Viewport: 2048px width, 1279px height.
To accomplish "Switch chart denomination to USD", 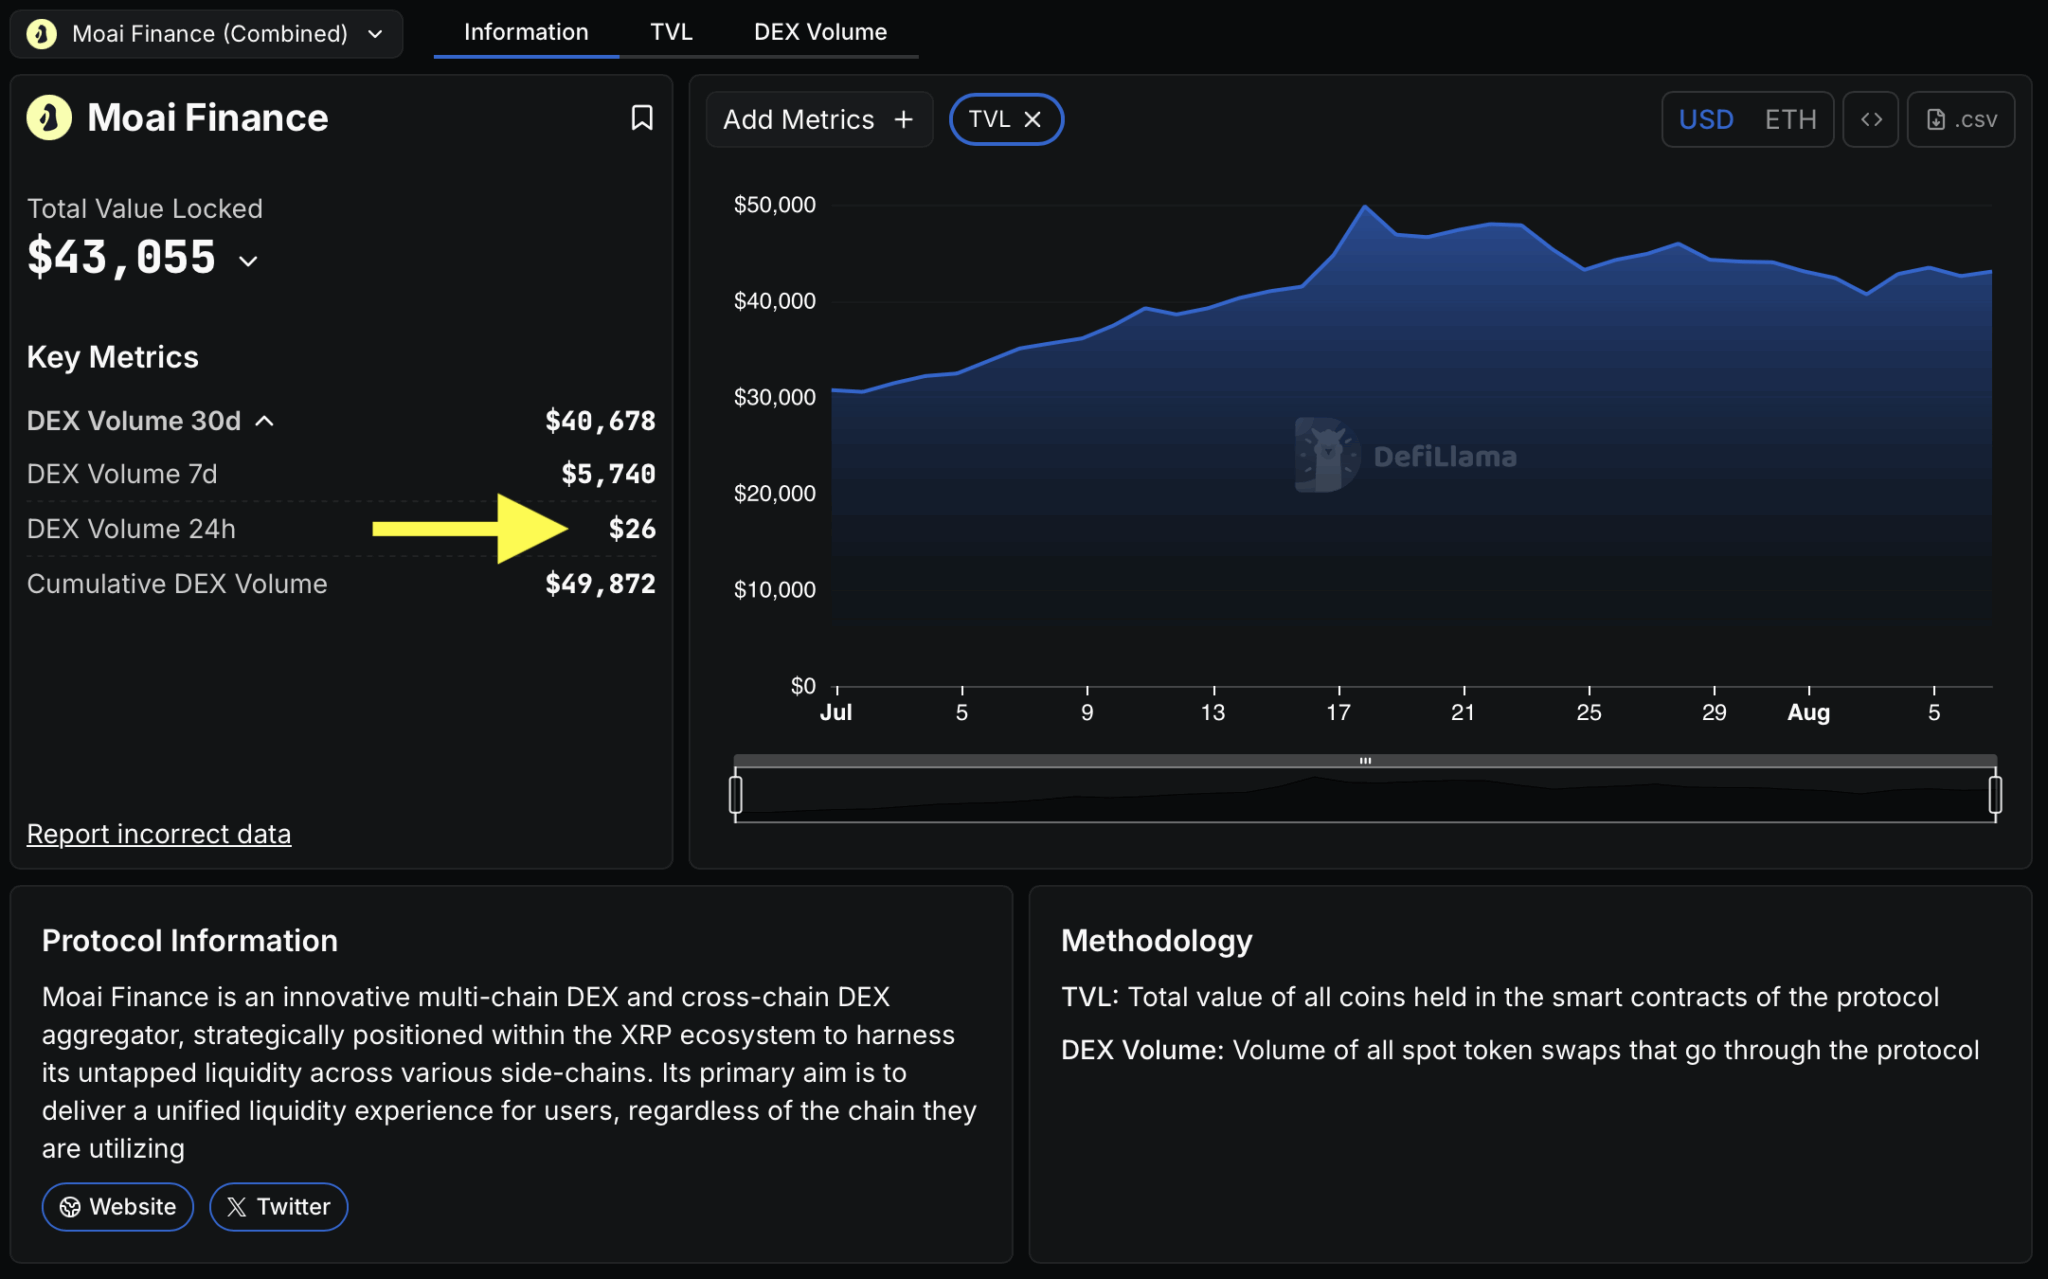I will click(1705, 120).
